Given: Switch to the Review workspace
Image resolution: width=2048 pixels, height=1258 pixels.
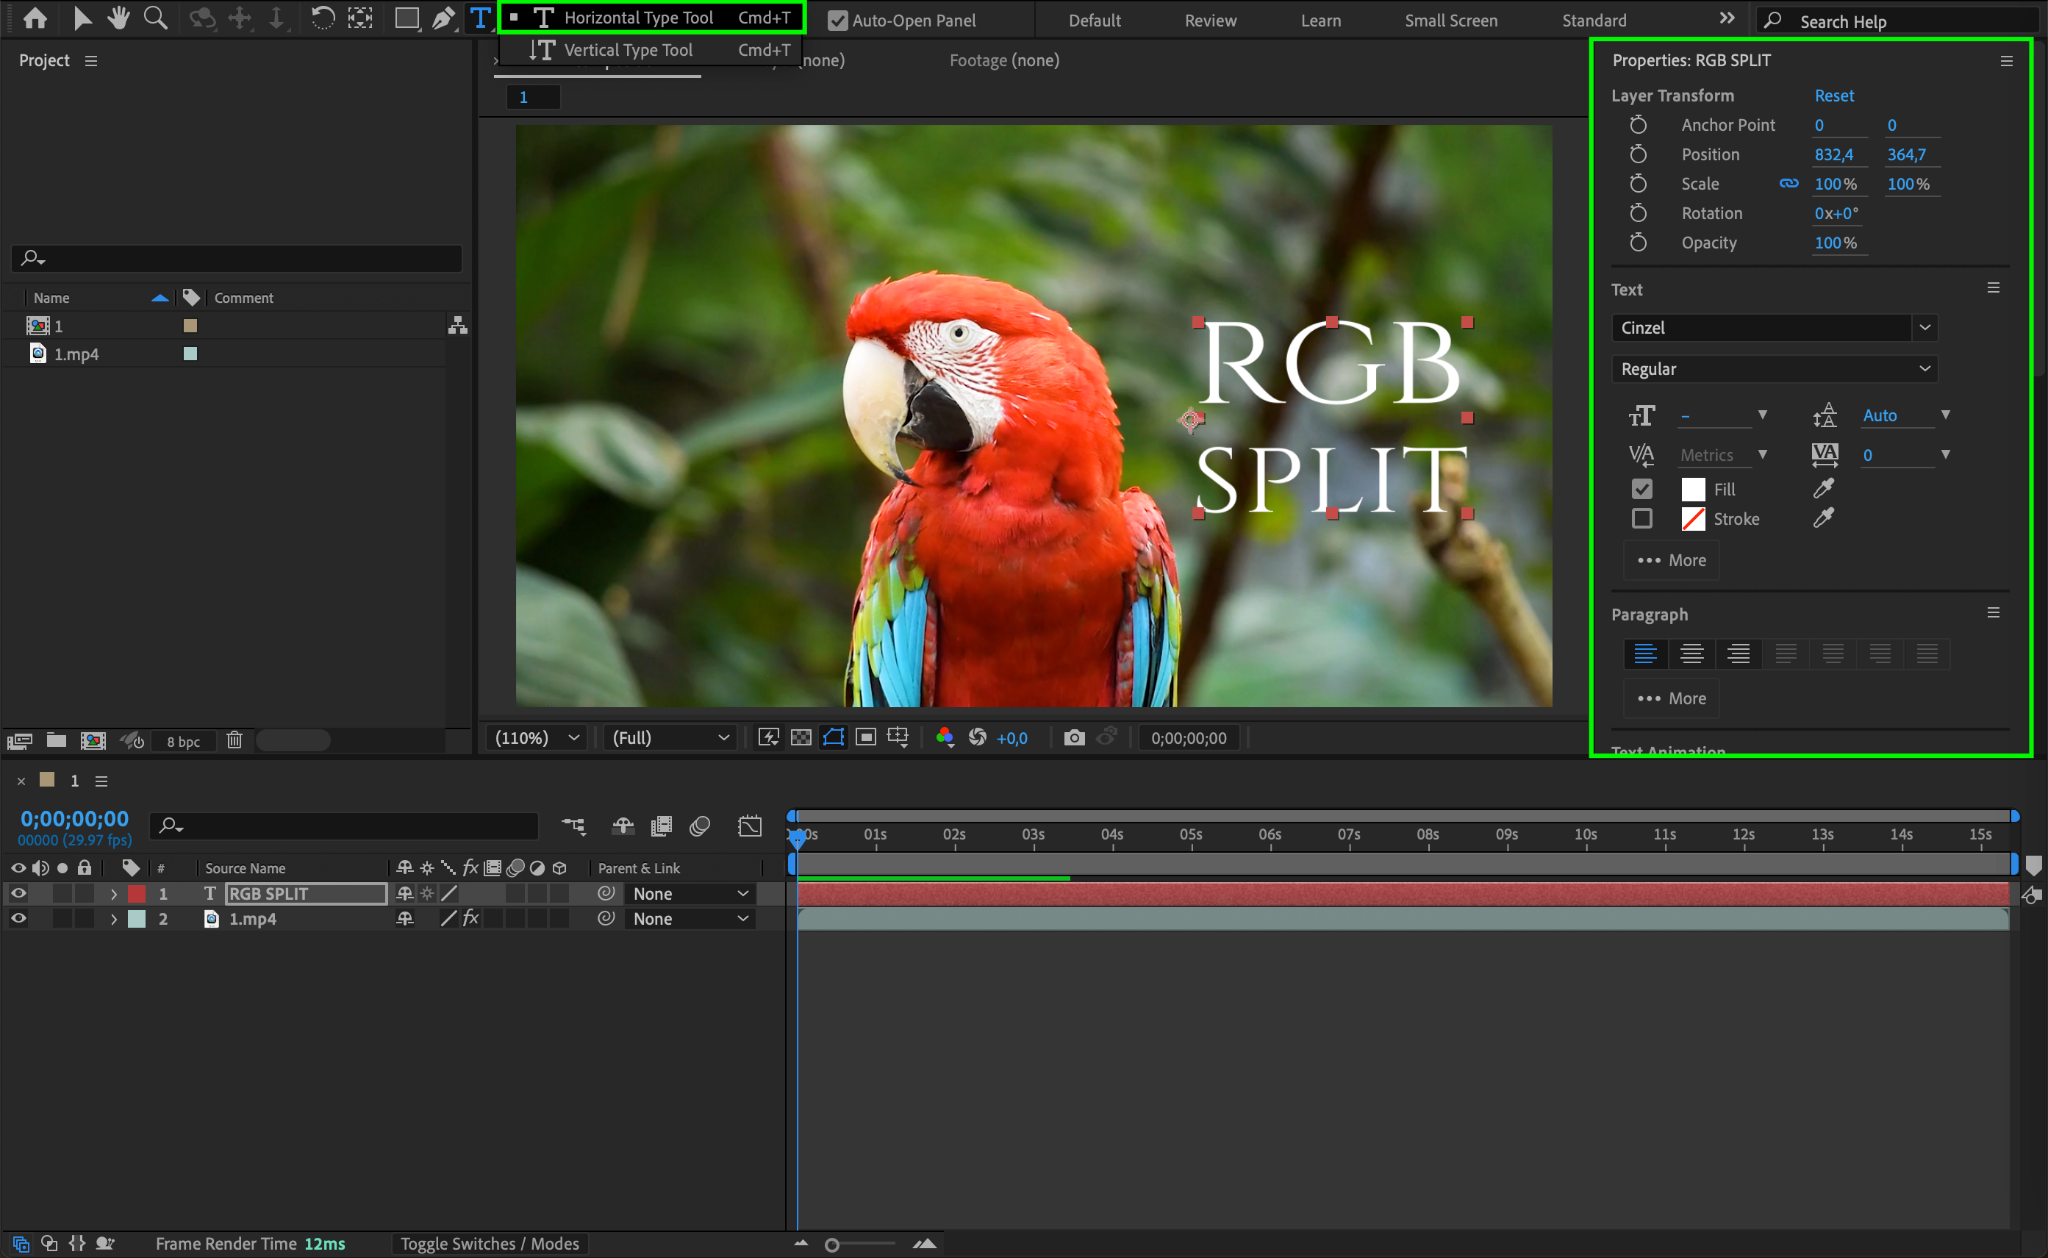Looking at the screenshot, I should click(1210, 20).
